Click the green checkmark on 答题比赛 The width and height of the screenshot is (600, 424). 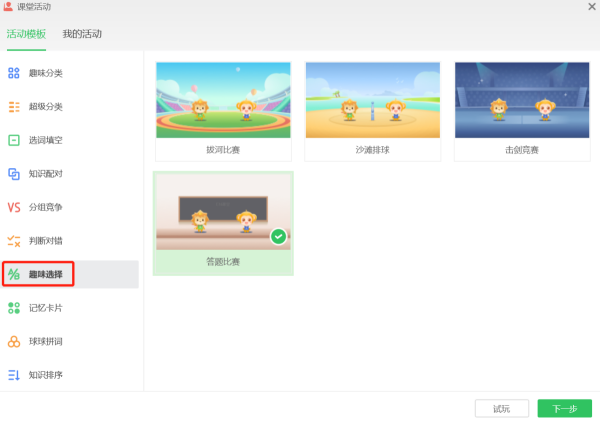(x=279, y=237)
